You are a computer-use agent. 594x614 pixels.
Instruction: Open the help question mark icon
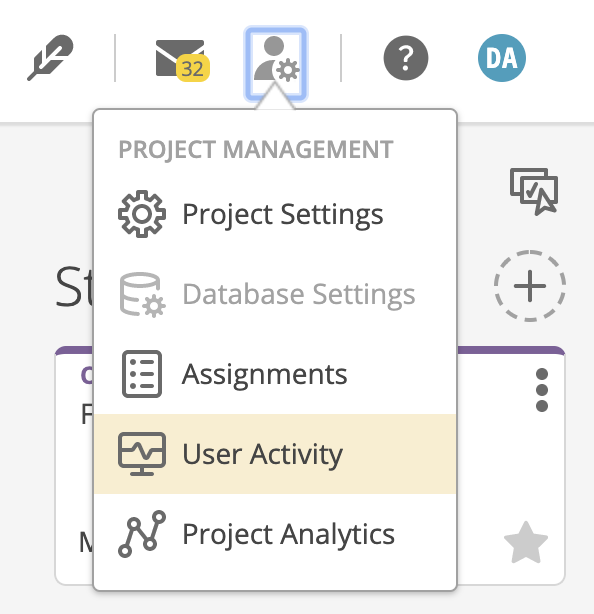(x=406, y=58)
